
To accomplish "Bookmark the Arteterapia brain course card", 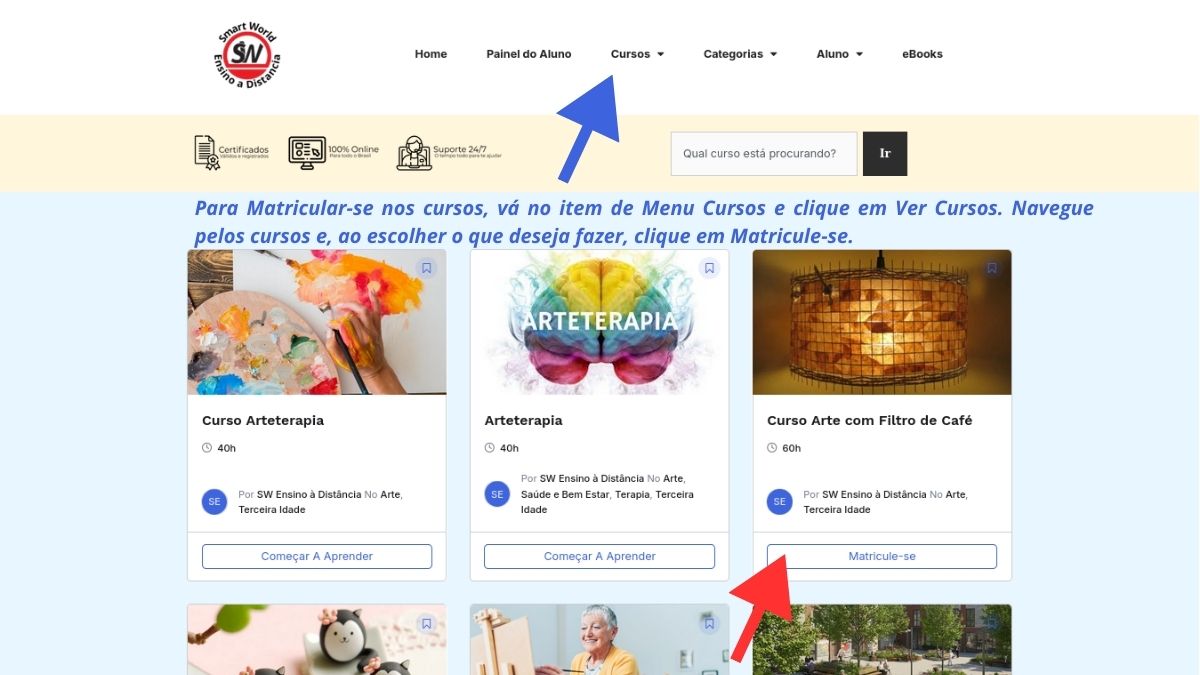I will pos(709,268).
